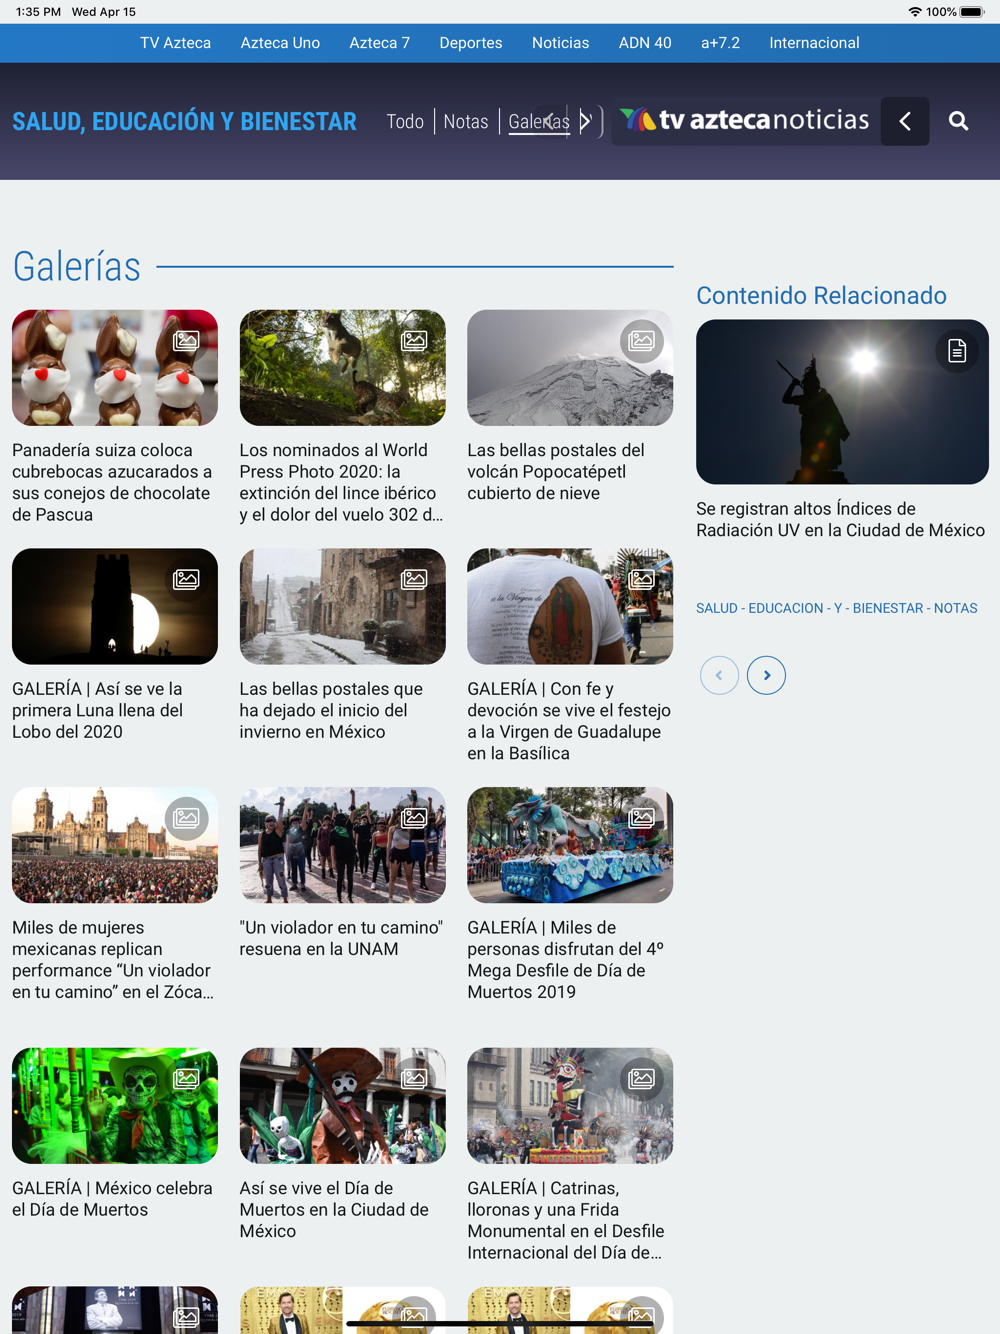The image size is (1000, 1334).
Task: Select the Todo section tab
Action: point(405,122)
